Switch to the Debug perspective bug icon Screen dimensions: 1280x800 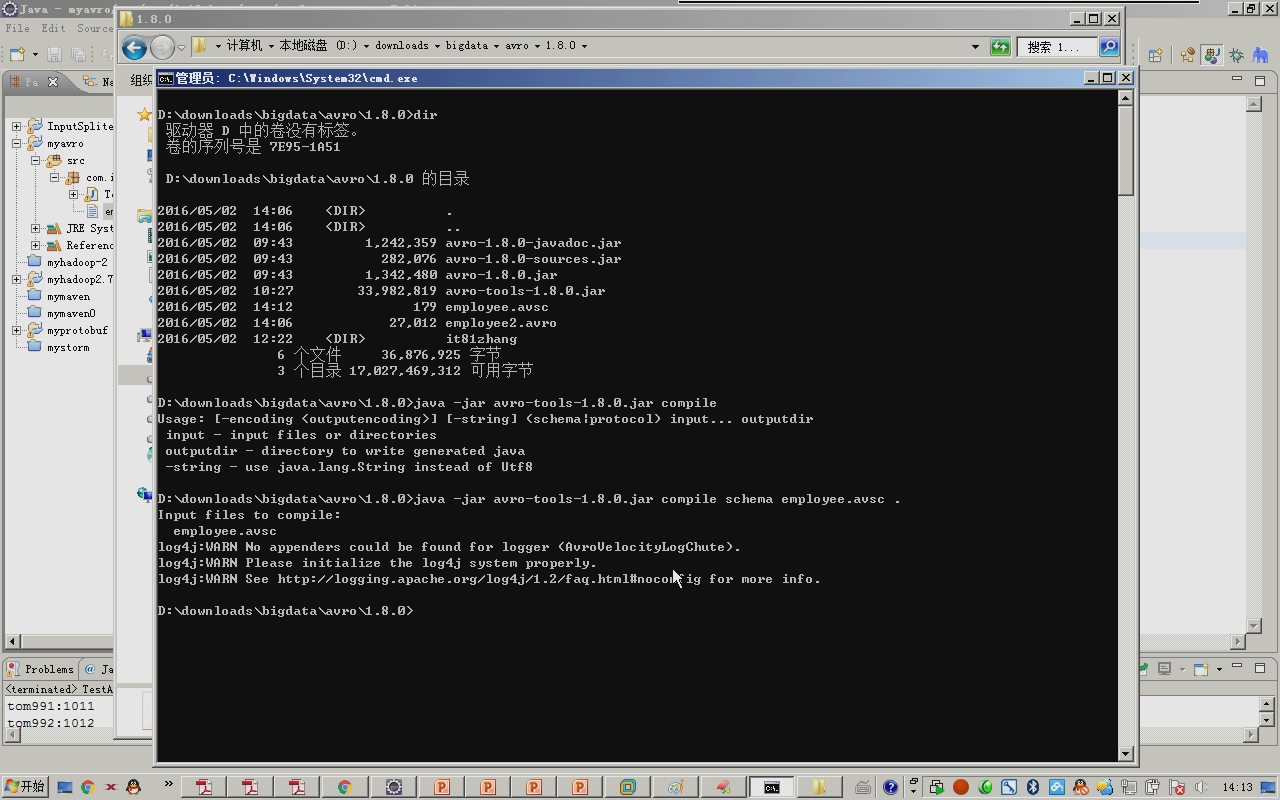coord(1237,55)
